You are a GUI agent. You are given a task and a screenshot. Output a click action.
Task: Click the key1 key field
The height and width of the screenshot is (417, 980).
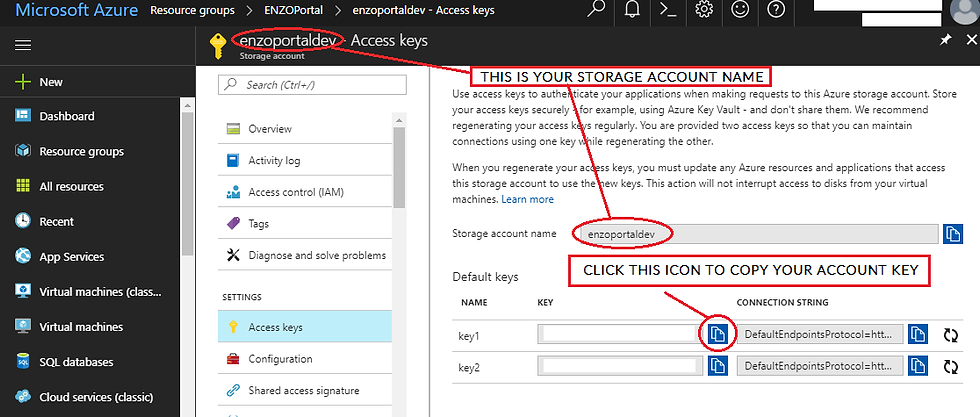[x=621, y=334]
